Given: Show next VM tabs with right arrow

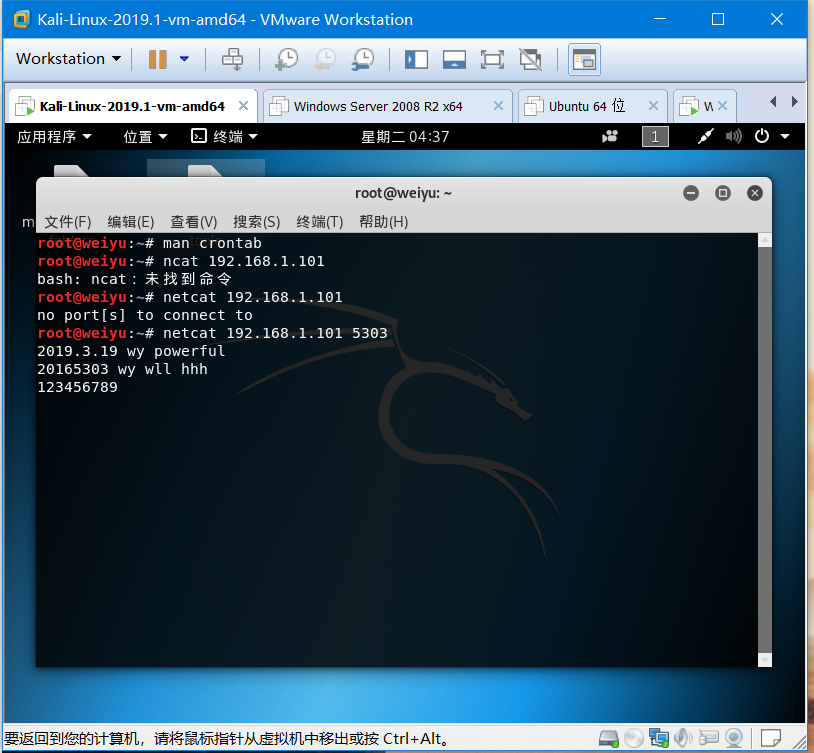Looking at the screenshot, I should 794,102.
